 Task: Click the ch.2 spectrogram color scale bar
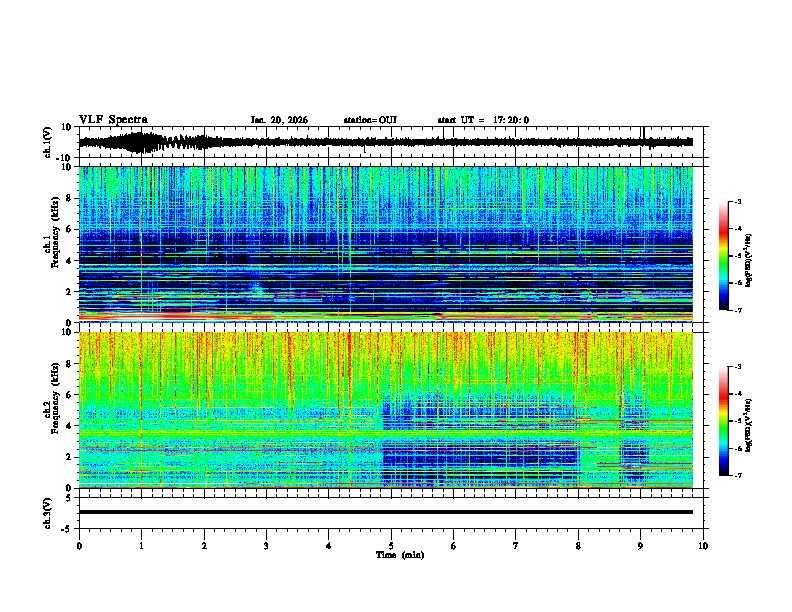pyautogui.click(x=724, y=421)
